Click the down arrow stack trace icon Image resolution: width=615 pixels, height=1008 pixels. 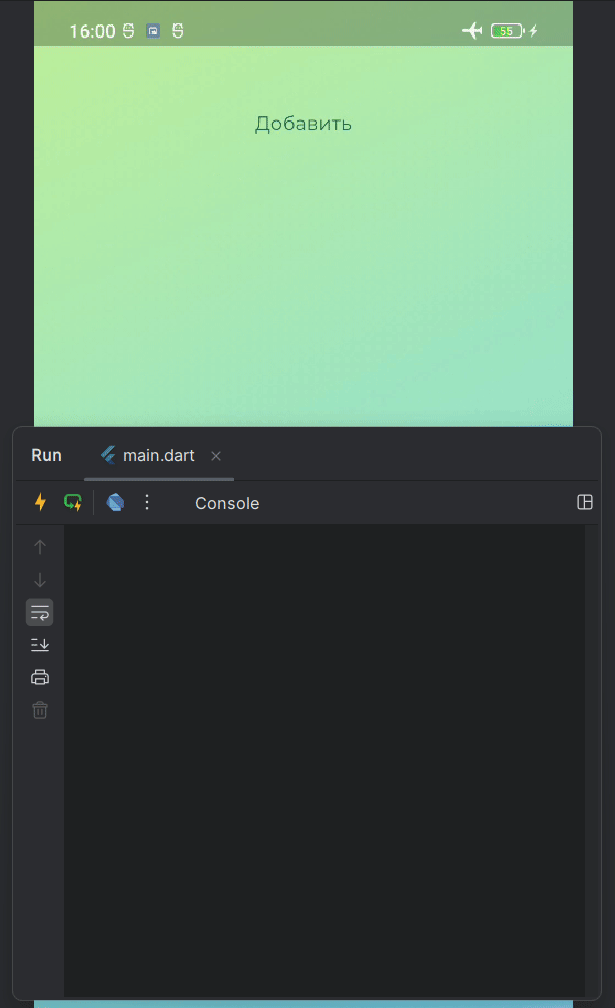click(40, 580)
